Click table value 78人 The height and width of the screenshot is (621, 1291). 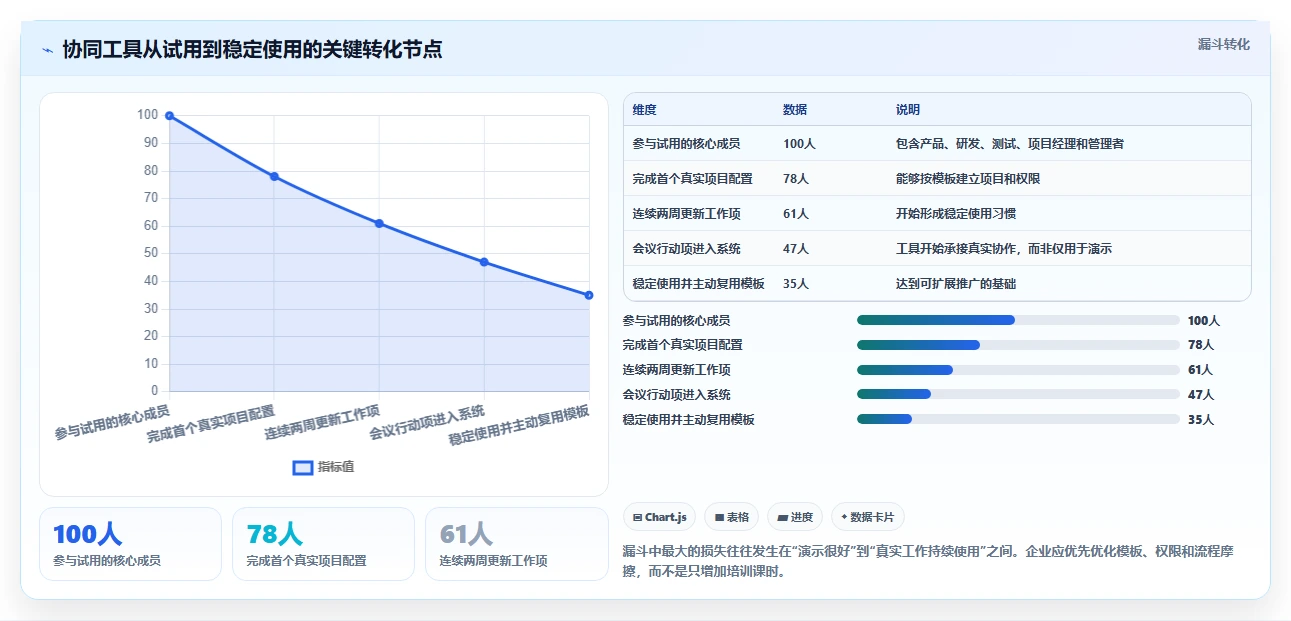[x=796, y=179]
